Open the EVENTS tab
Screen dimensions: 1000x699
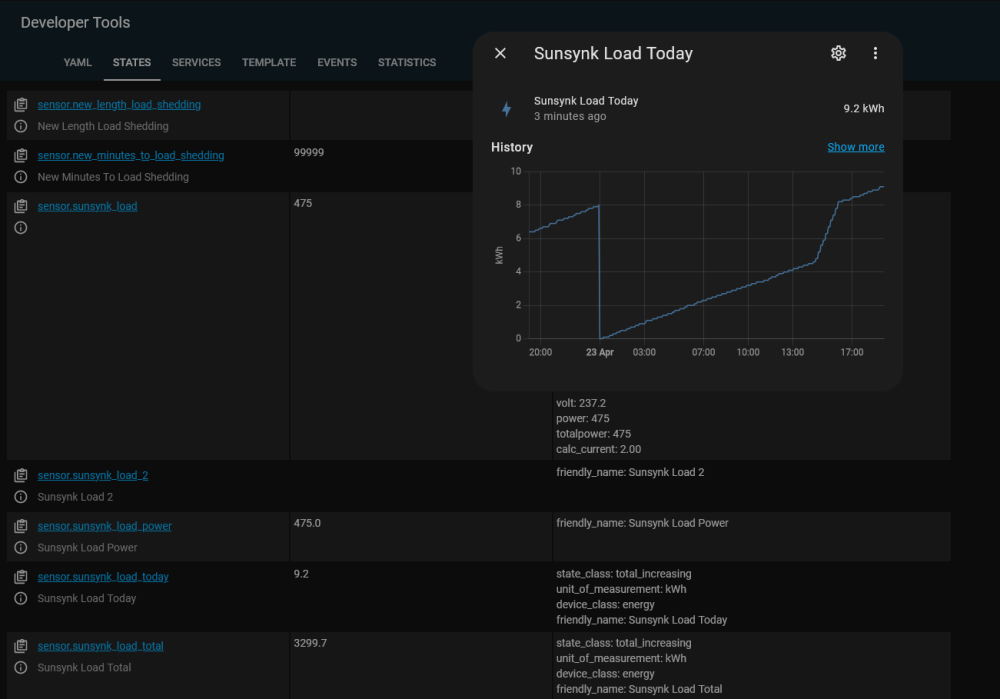(337, 63)
